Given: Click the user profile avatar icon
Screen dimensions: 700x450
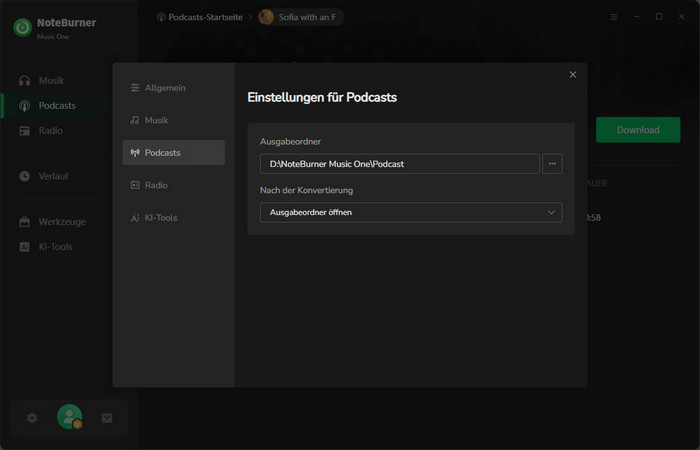Looking at the screenshot, I should coord(70,417).
